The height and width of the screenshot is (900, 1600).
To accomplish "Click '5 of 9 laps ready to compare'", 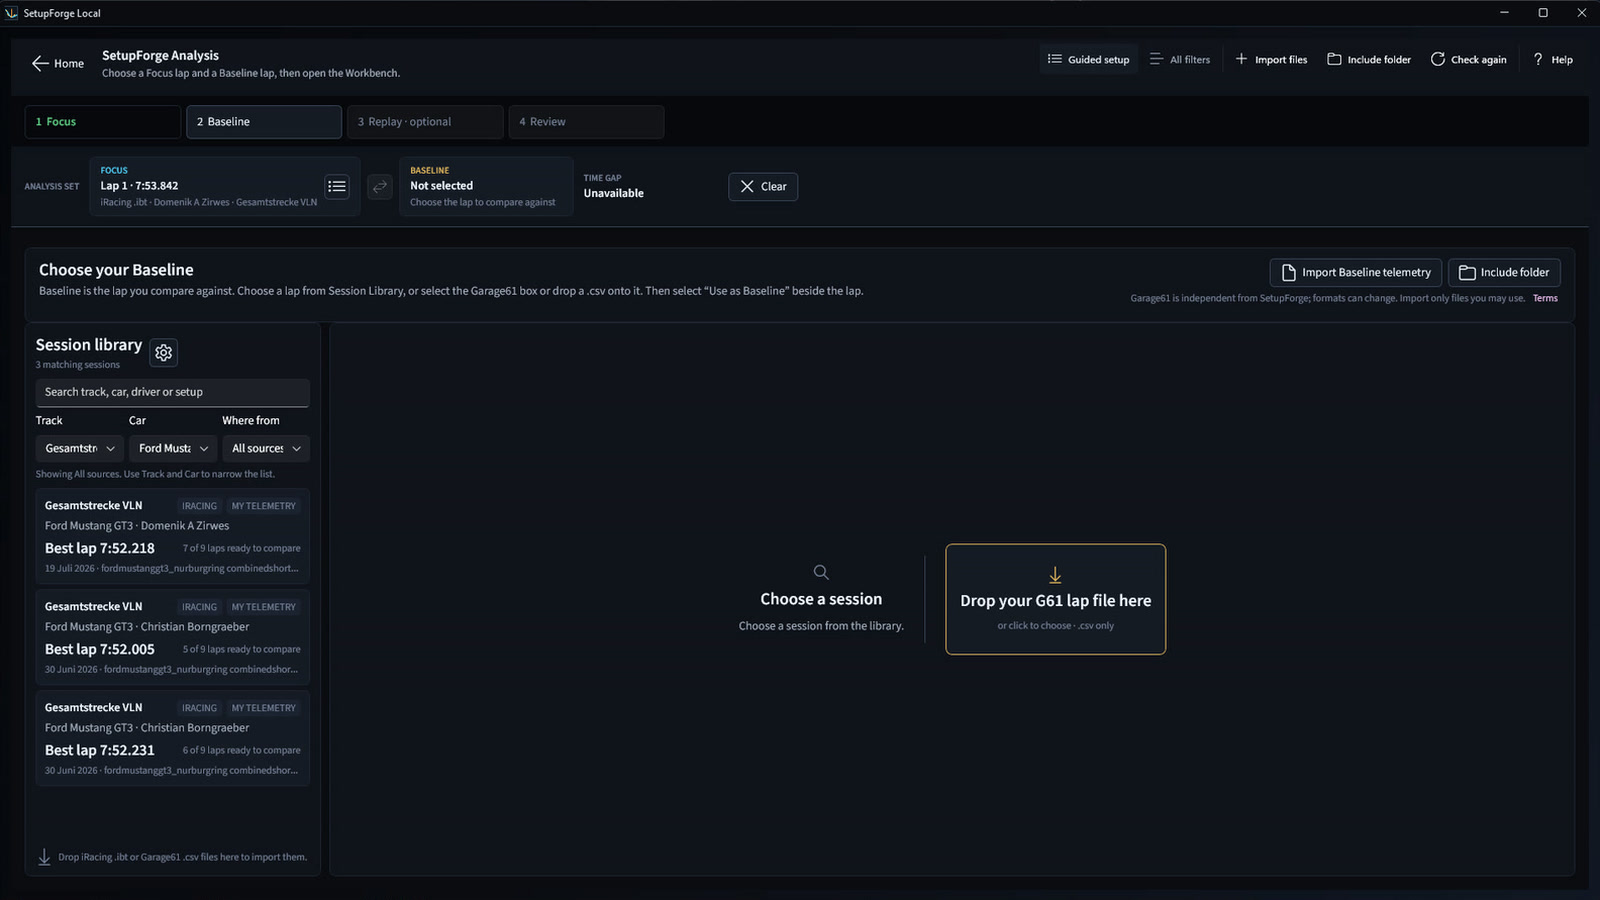I will click(241, 649).
